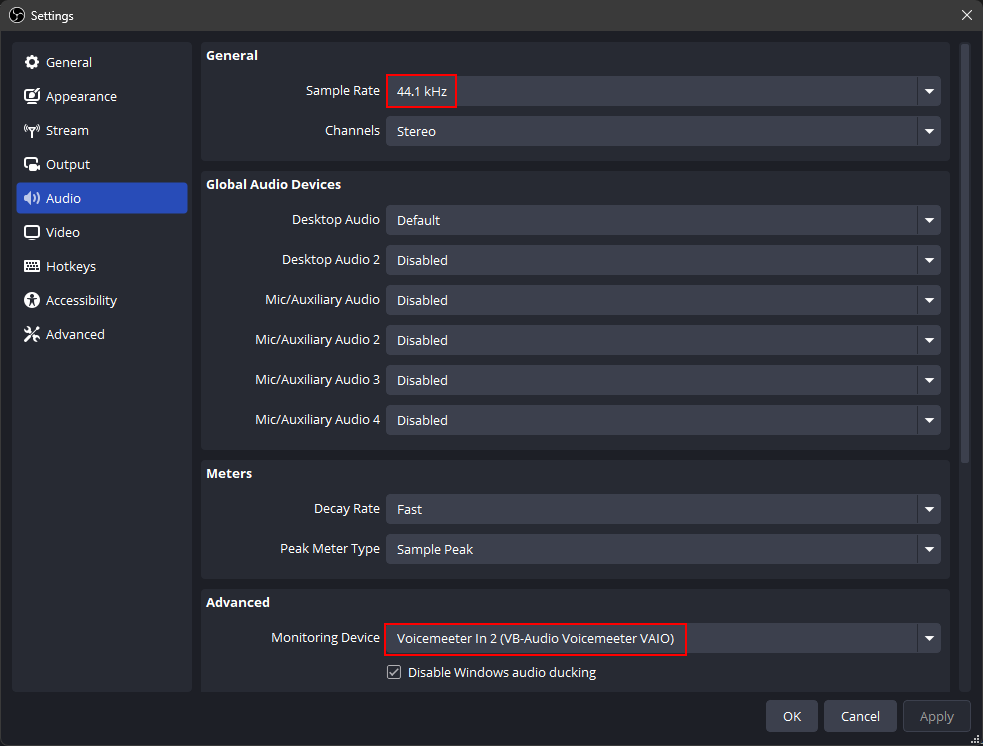Open Hotkeys keyboard icon
This screenshot has width=983, height=746.
tap(32, 266)
